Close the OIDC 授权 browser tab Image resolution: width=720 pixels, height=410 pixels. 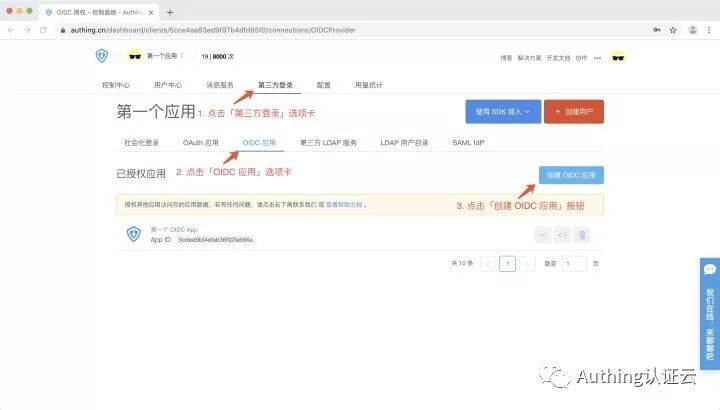151,12
